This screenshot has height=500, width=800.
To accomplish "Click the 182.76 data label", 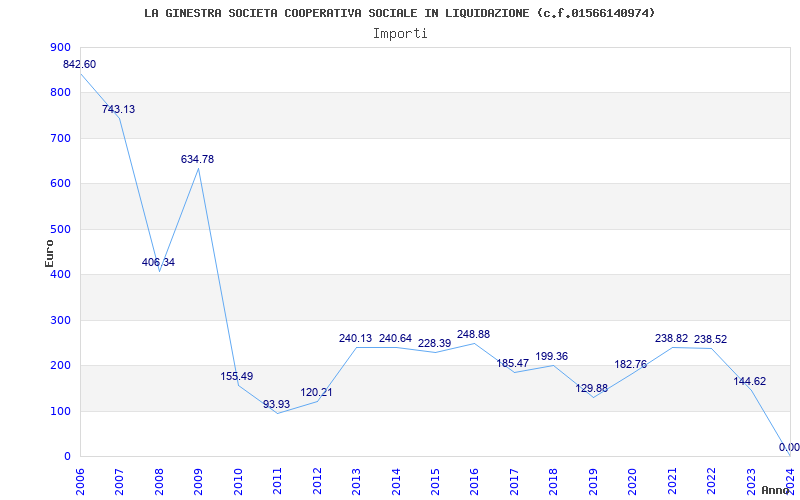I will tap(631, 364).
